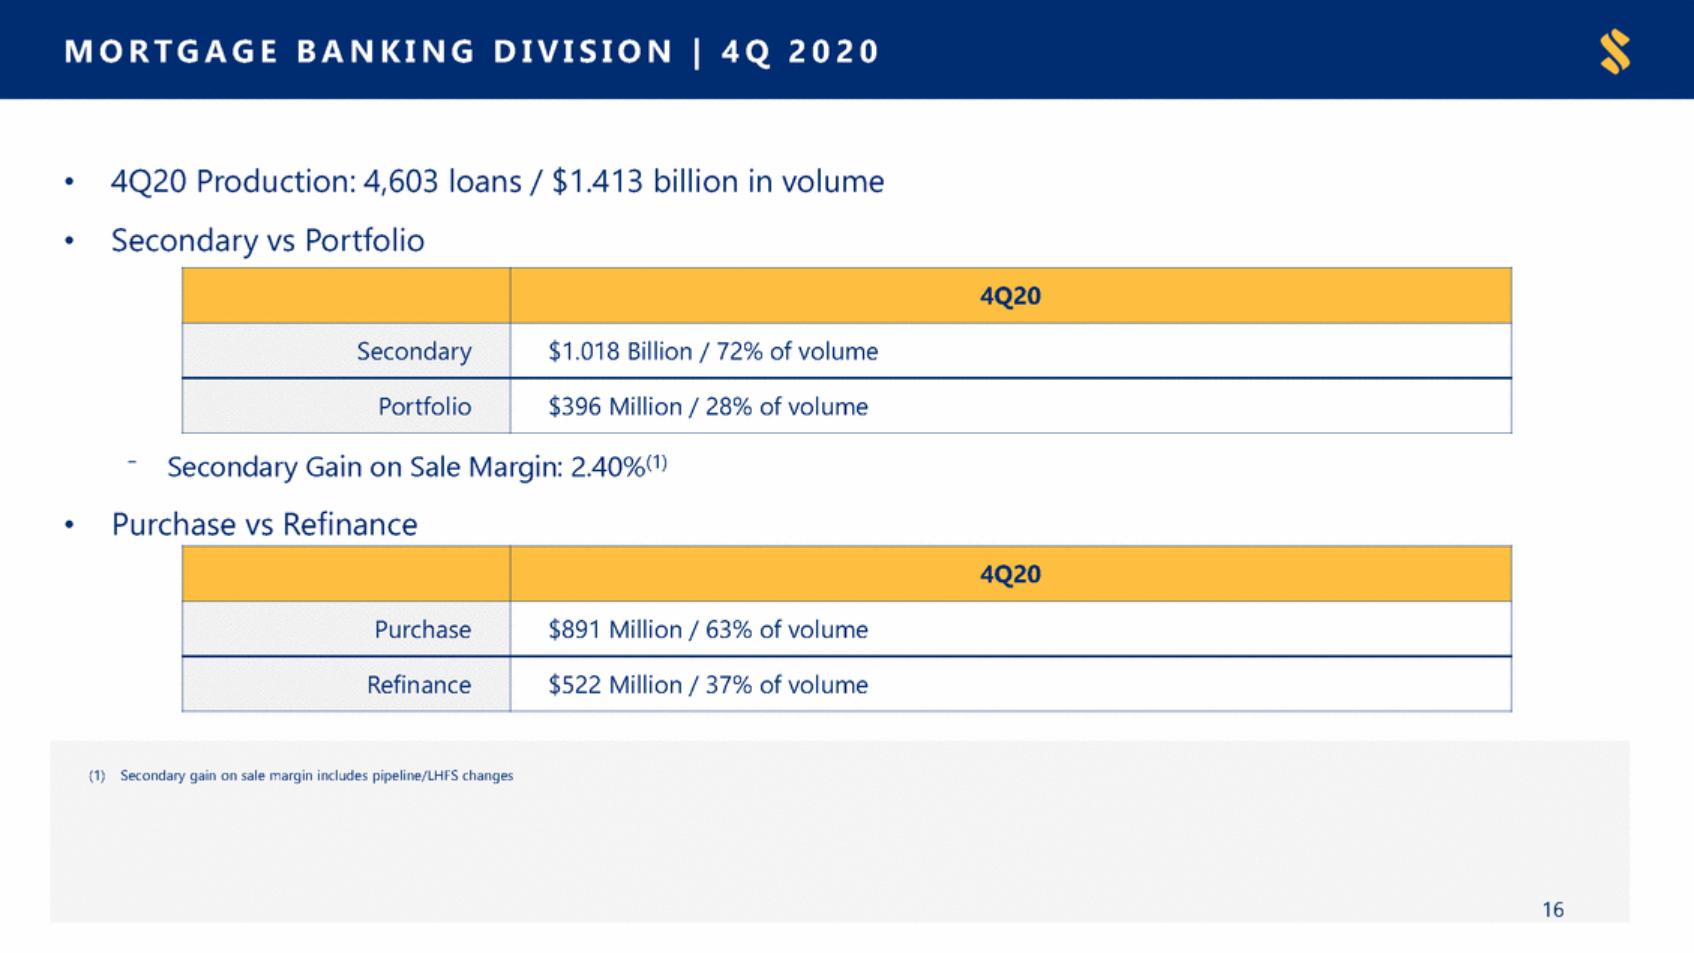The height and width of the screenshot is (953, 1694).
Task: Click the footnote about pipeline/LHFS changes
Action: (x=301, y=776)
